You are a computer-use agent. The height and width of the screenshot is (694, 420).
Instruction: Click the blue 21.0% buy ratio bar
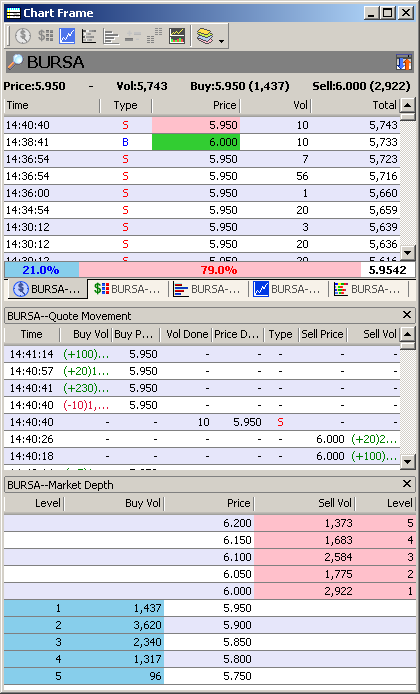point(42,270)
